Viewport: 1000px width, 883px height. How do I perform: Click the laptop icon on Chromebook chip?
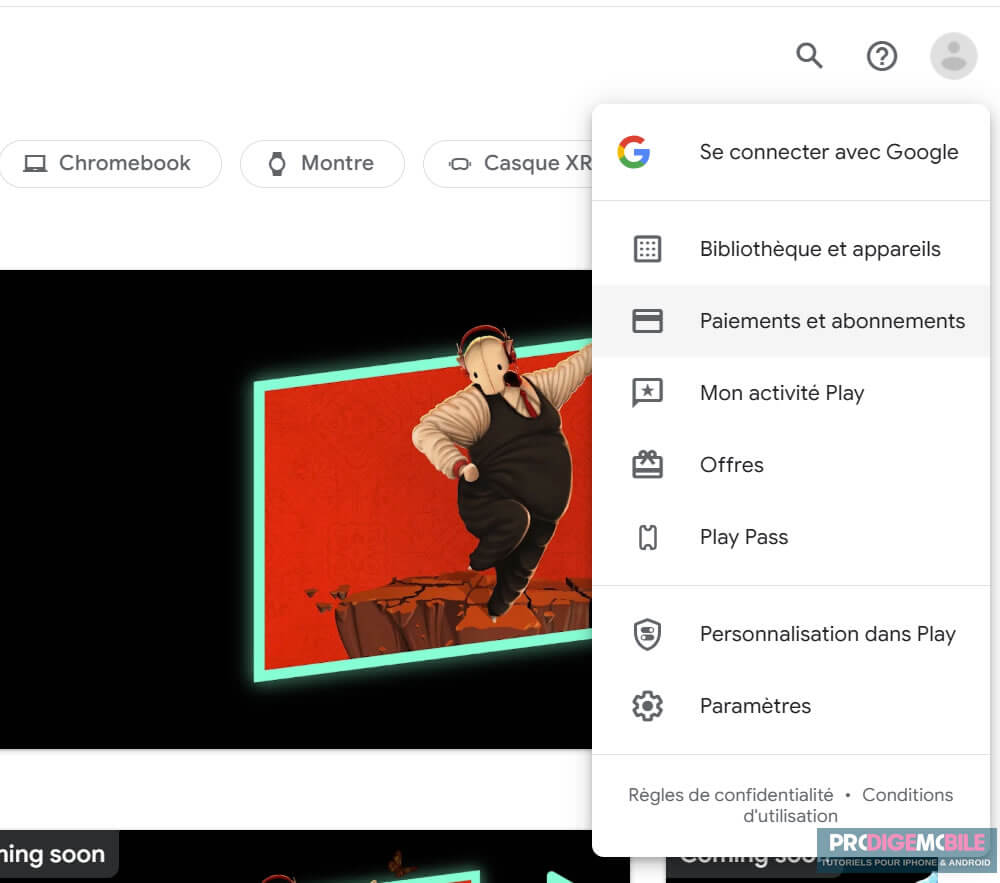[35, 163]
